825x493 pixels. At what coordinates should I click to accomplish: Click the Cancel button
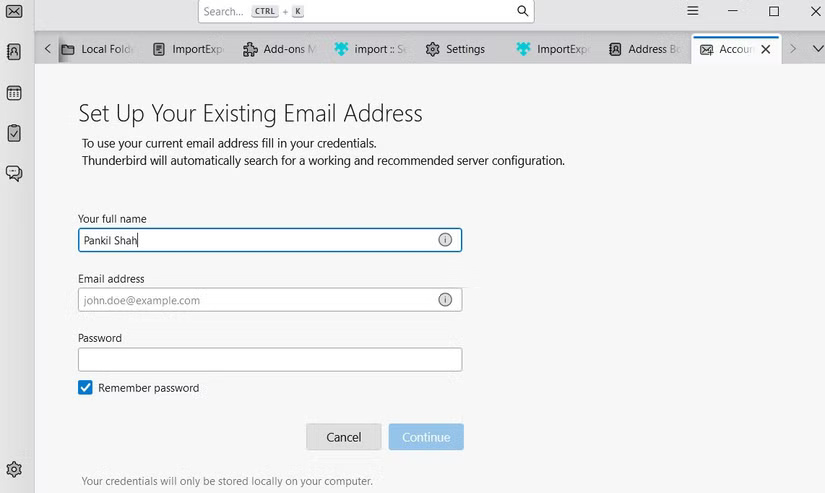(x=344, y=437)
